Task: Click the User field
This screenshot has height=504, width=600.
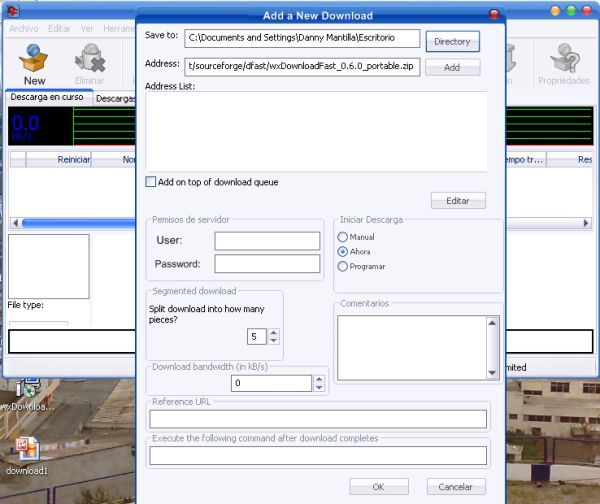Action: click(267, 241)
